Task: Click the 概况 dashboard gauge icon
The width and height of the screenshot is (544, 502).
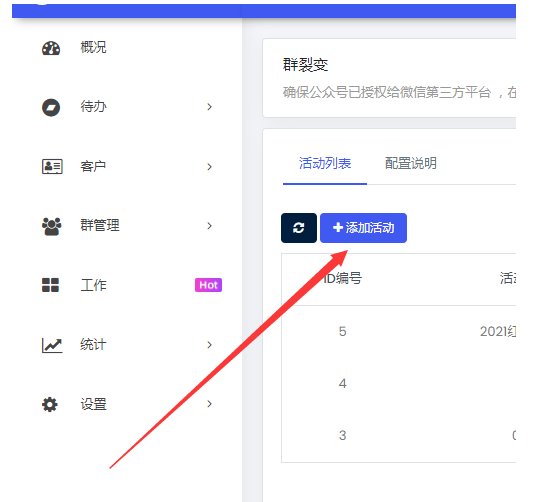Action: tap(51, 48)
